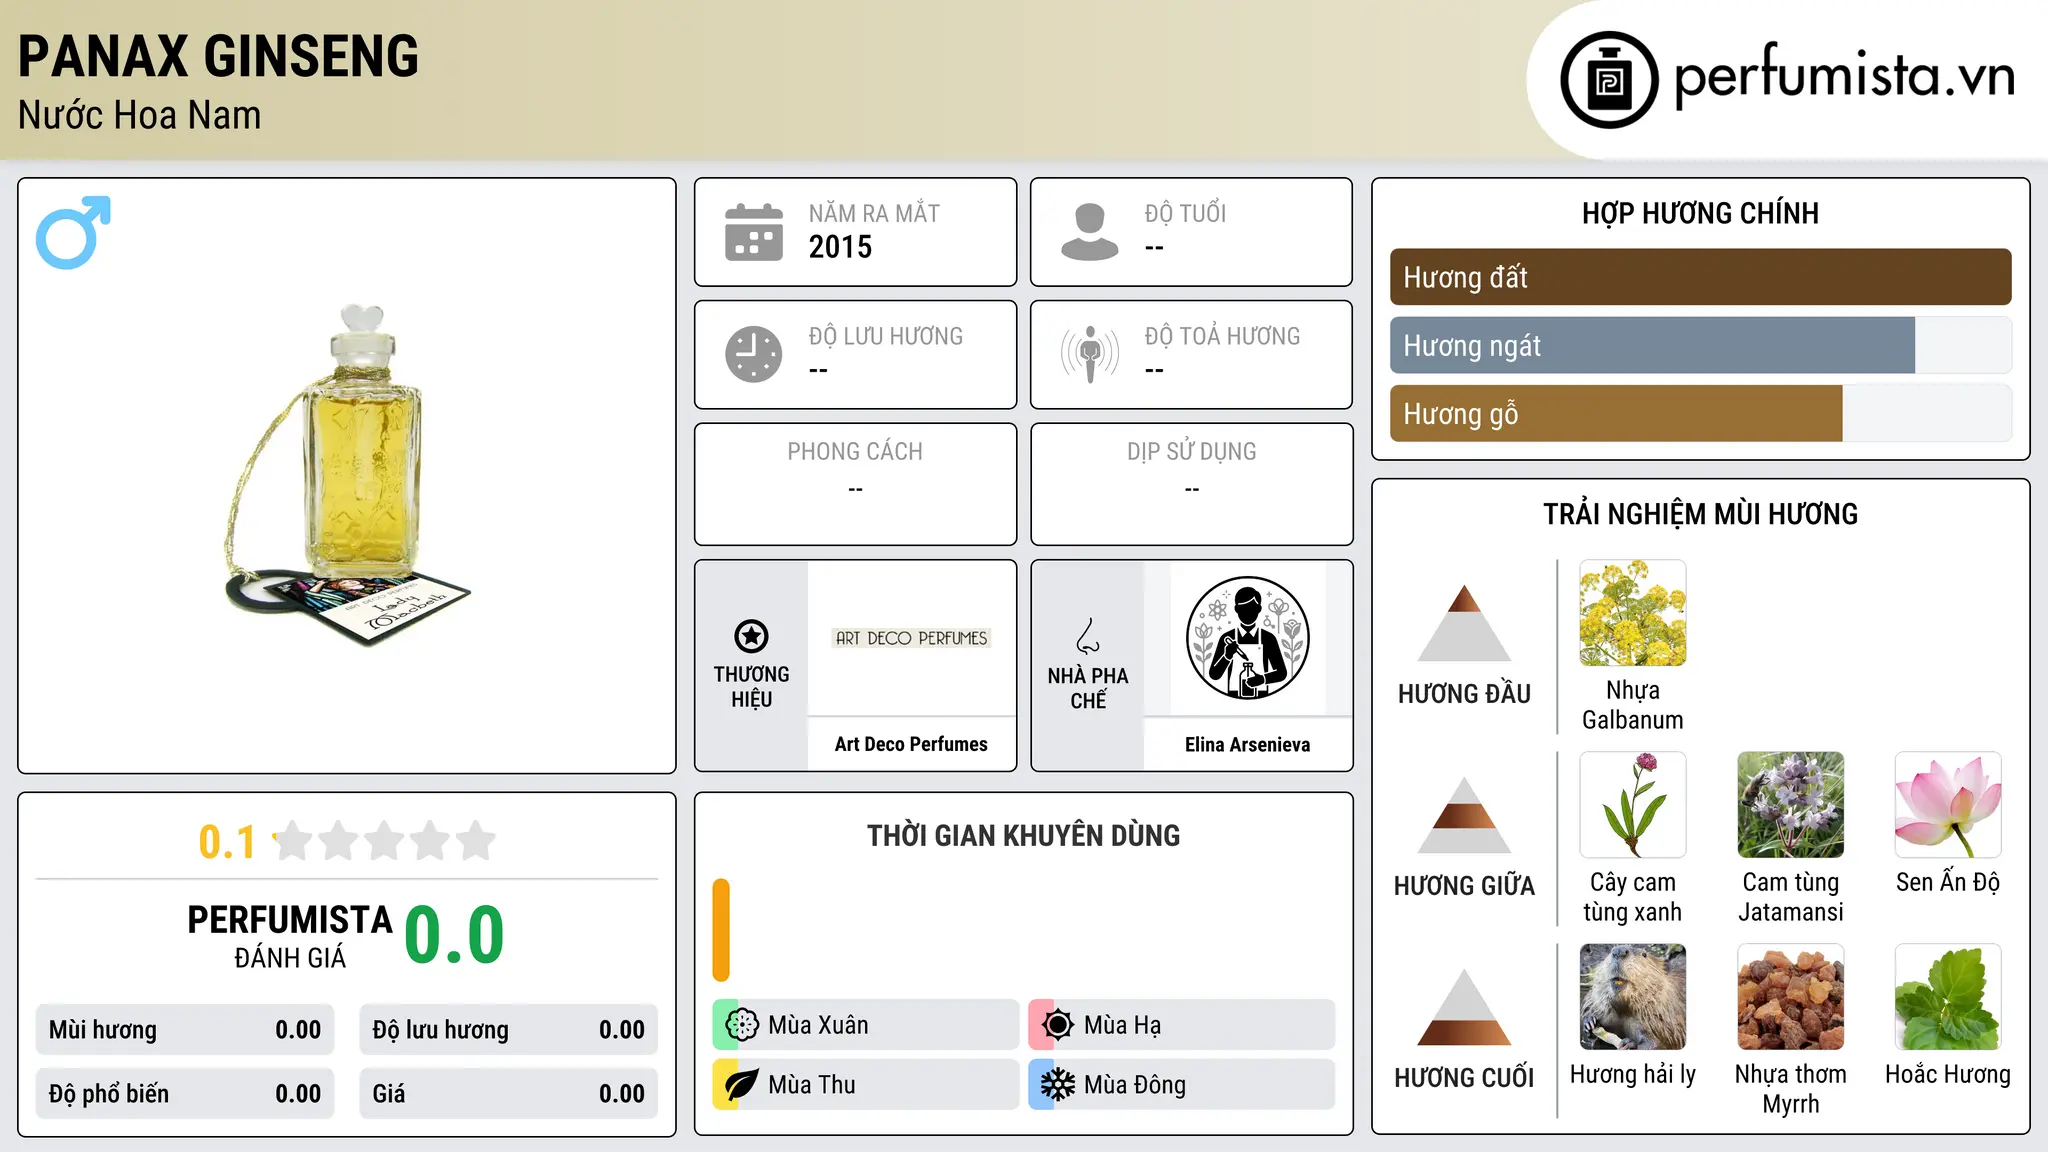The image size is (2048, 1152).
Task: Click the green 0.0 Perfumista score
Action: pos(454,935)
